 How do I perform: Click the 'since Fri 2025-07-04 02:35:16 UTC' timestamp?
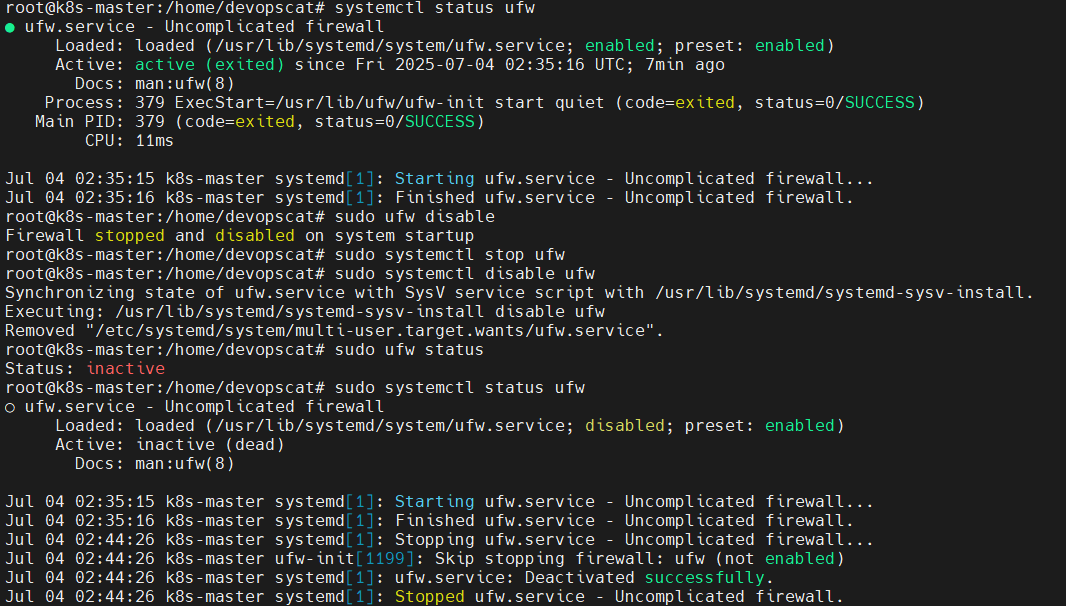[464, 65]
